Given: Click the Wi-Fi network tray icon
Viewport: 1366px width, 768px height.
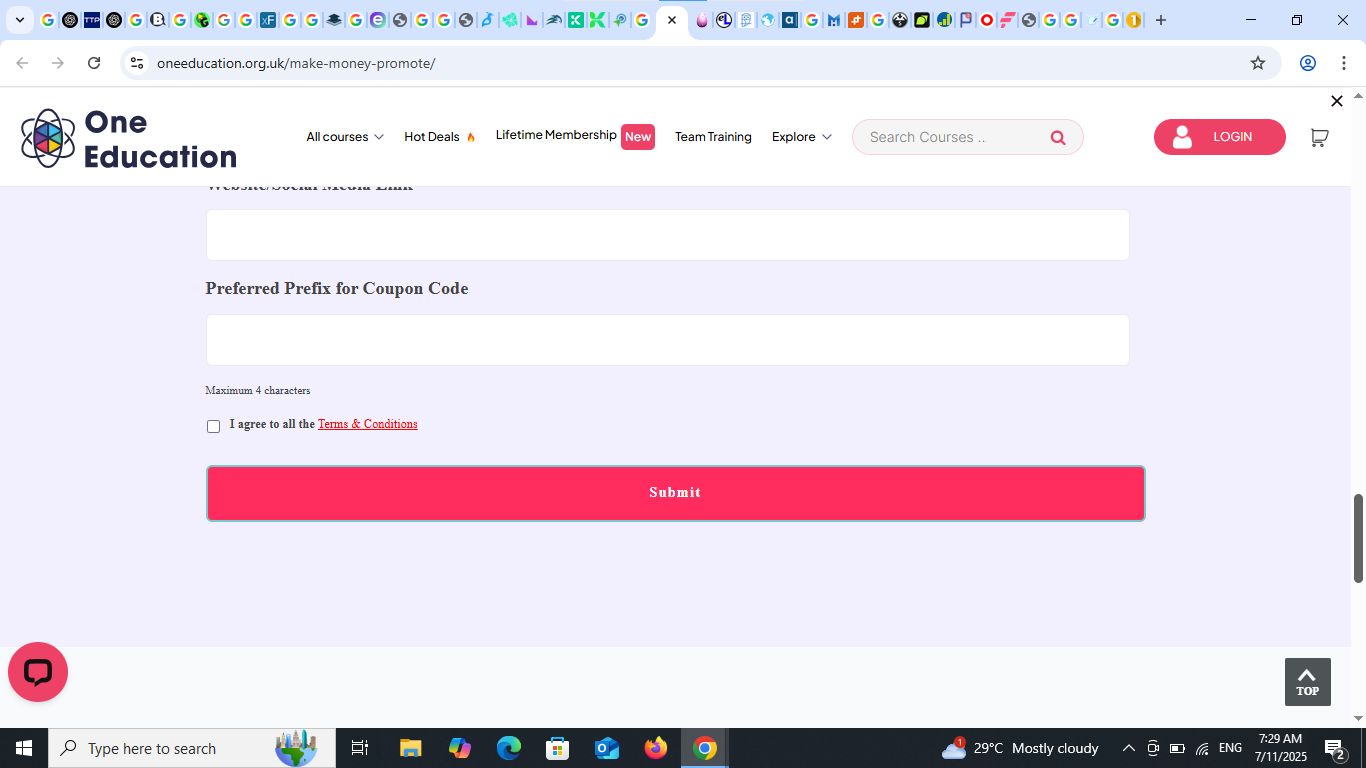Looking at the screenshot, I should coord(1202,748).
